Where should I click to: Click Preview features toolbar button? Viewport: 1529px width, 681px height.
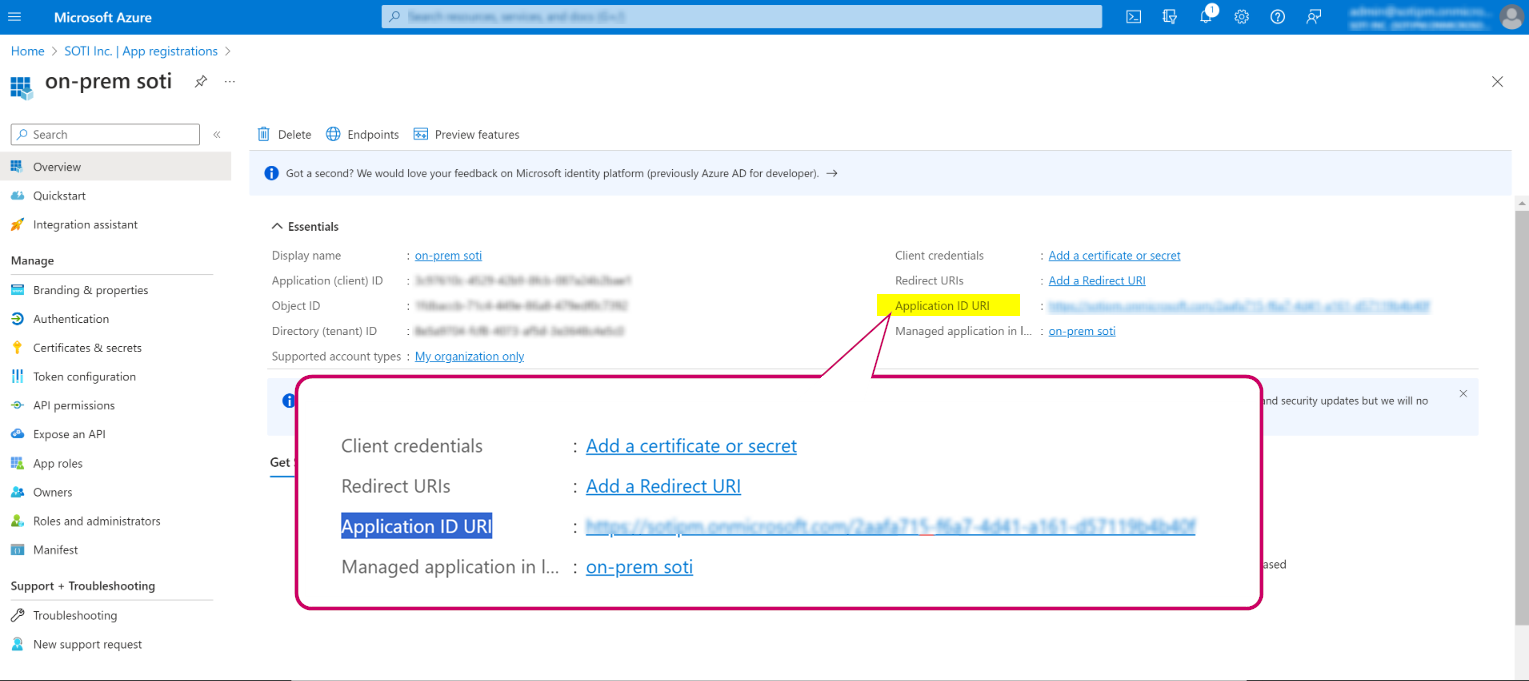[466, 134]
